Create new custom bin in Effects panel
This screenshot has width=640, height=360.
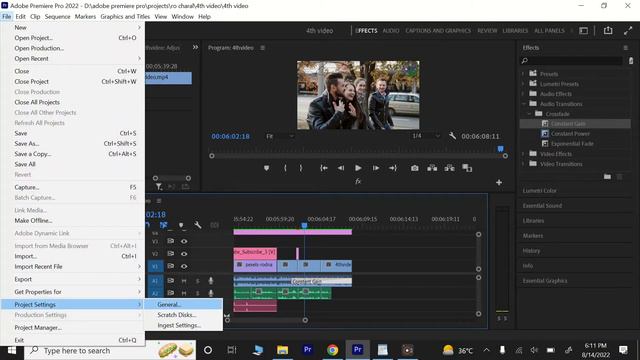607,176
